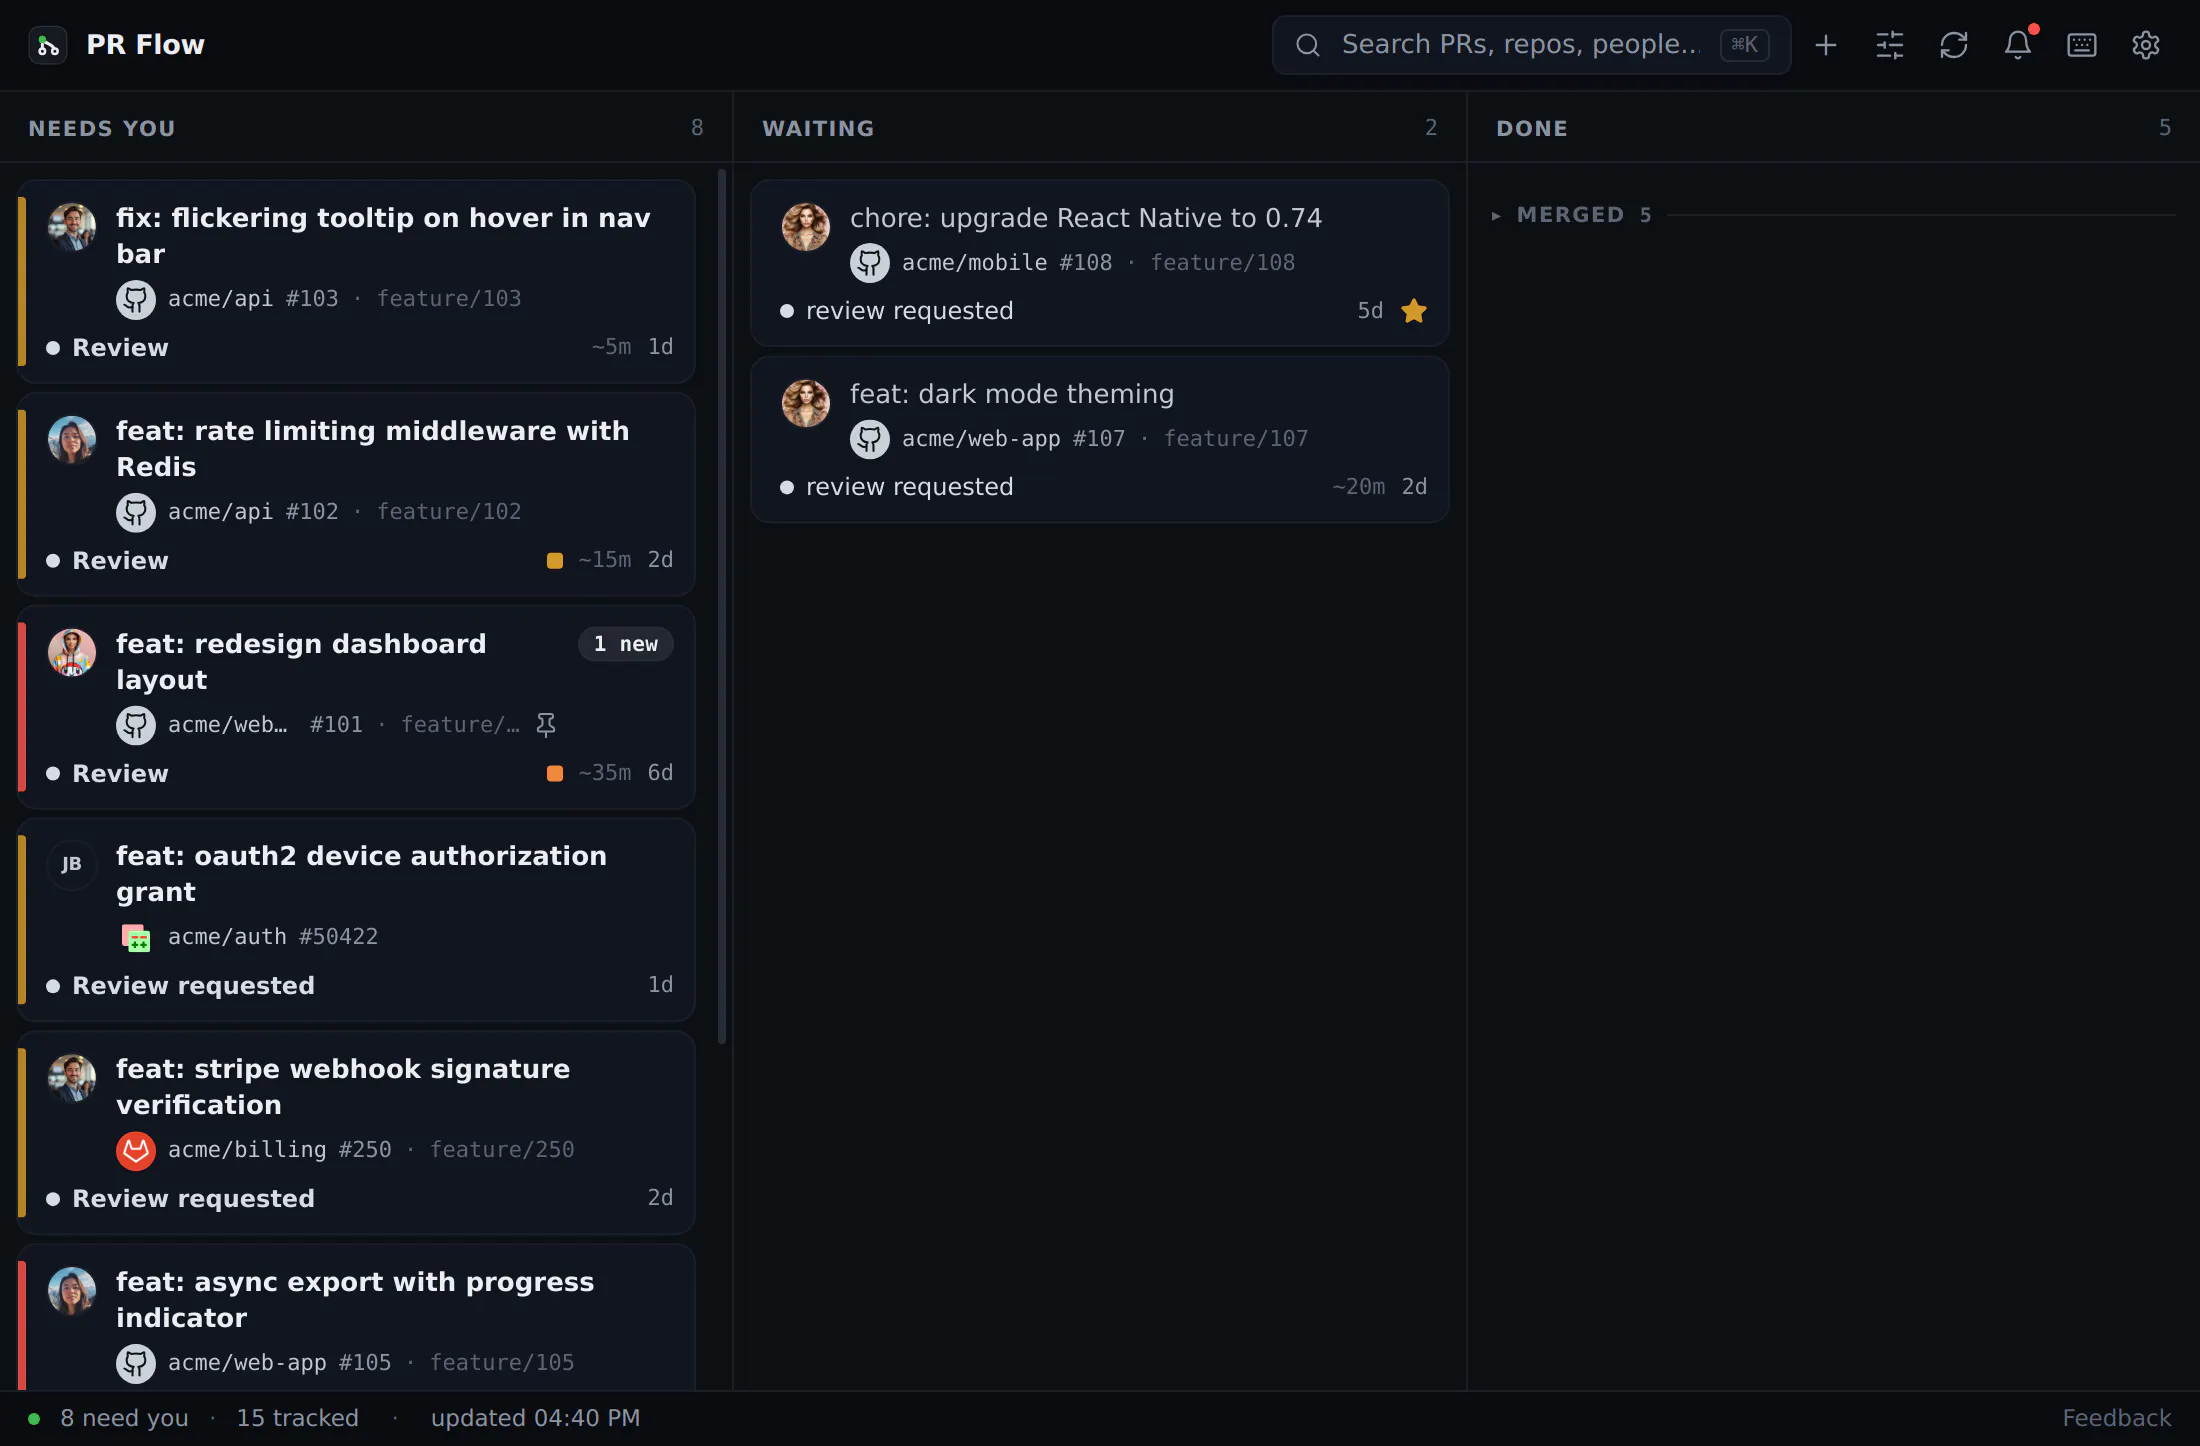
Task: Click GitLab icon beside acme/billing #250
Action: click(136, 1150)
